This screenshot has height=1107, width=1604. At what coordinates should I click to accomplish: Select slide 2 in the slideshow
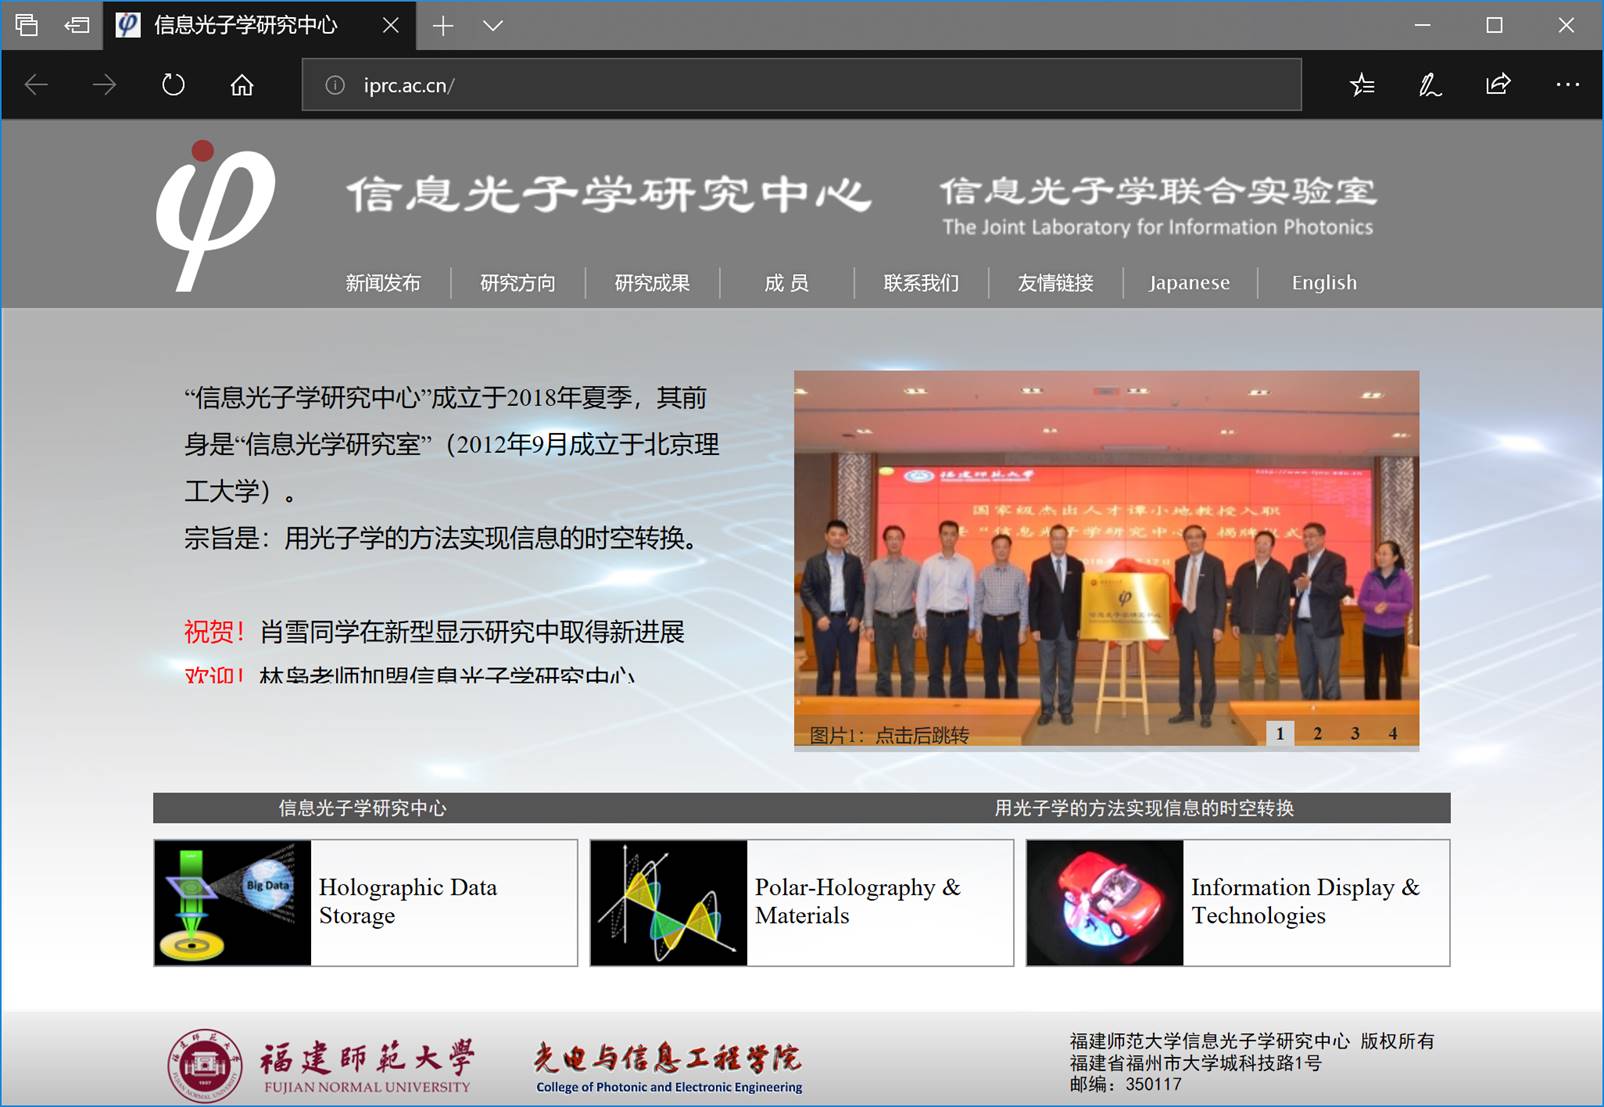(1318, 733)
